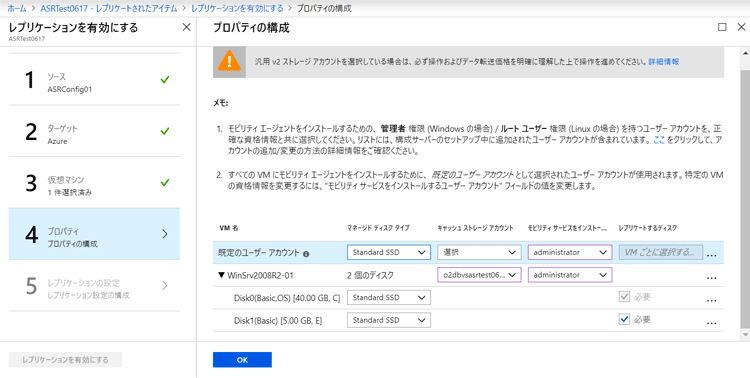Image resolution: width=750 pixels, height=378 pixels.
Task: Open the default cache storage 選択 dropdown
Action: 479,252
